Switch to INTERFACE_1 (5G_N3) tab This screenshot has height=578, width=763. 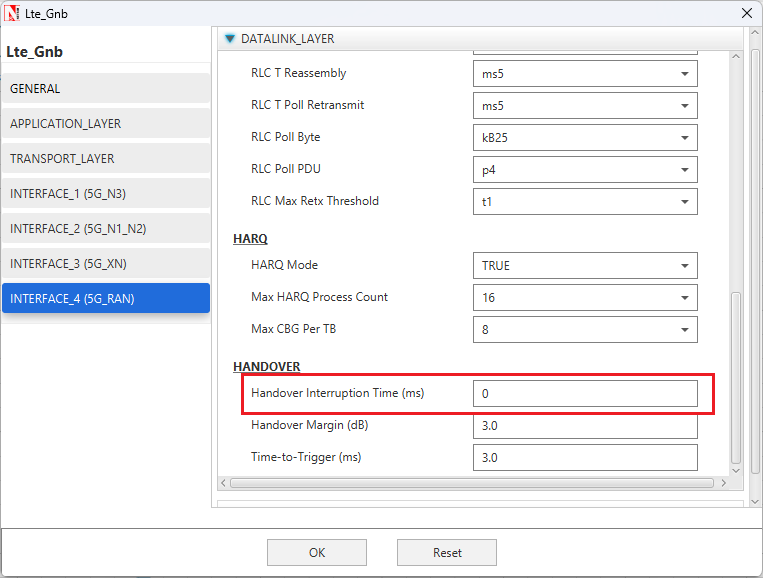click(106, 194)
